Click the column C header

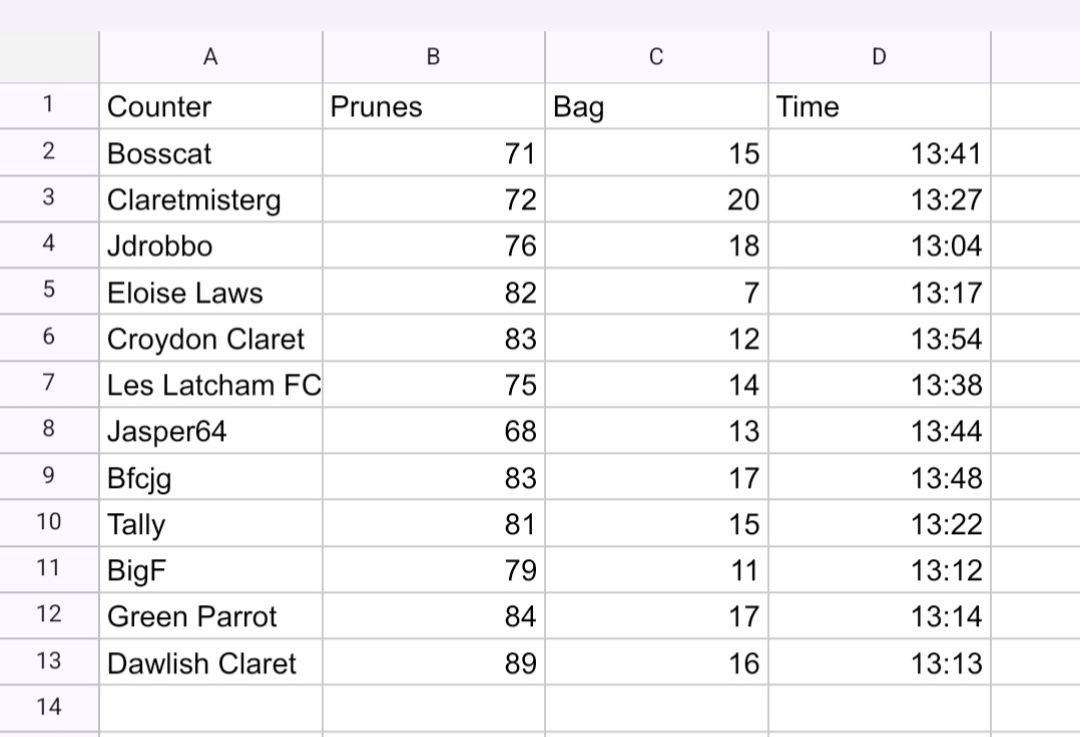(656, 57)
